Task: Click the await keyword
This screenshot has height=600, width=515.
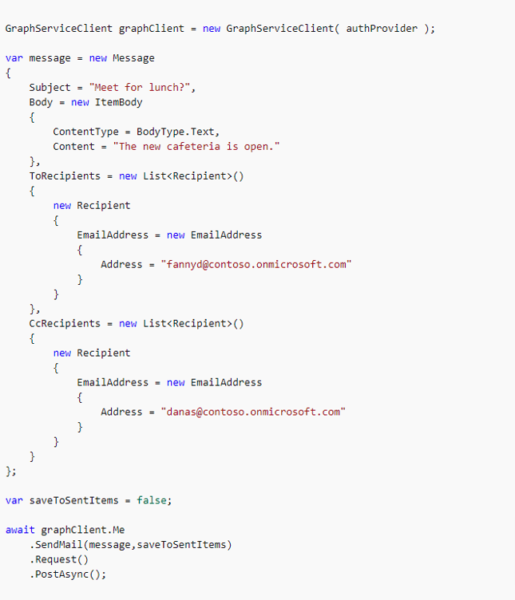Action: point(20,530)
